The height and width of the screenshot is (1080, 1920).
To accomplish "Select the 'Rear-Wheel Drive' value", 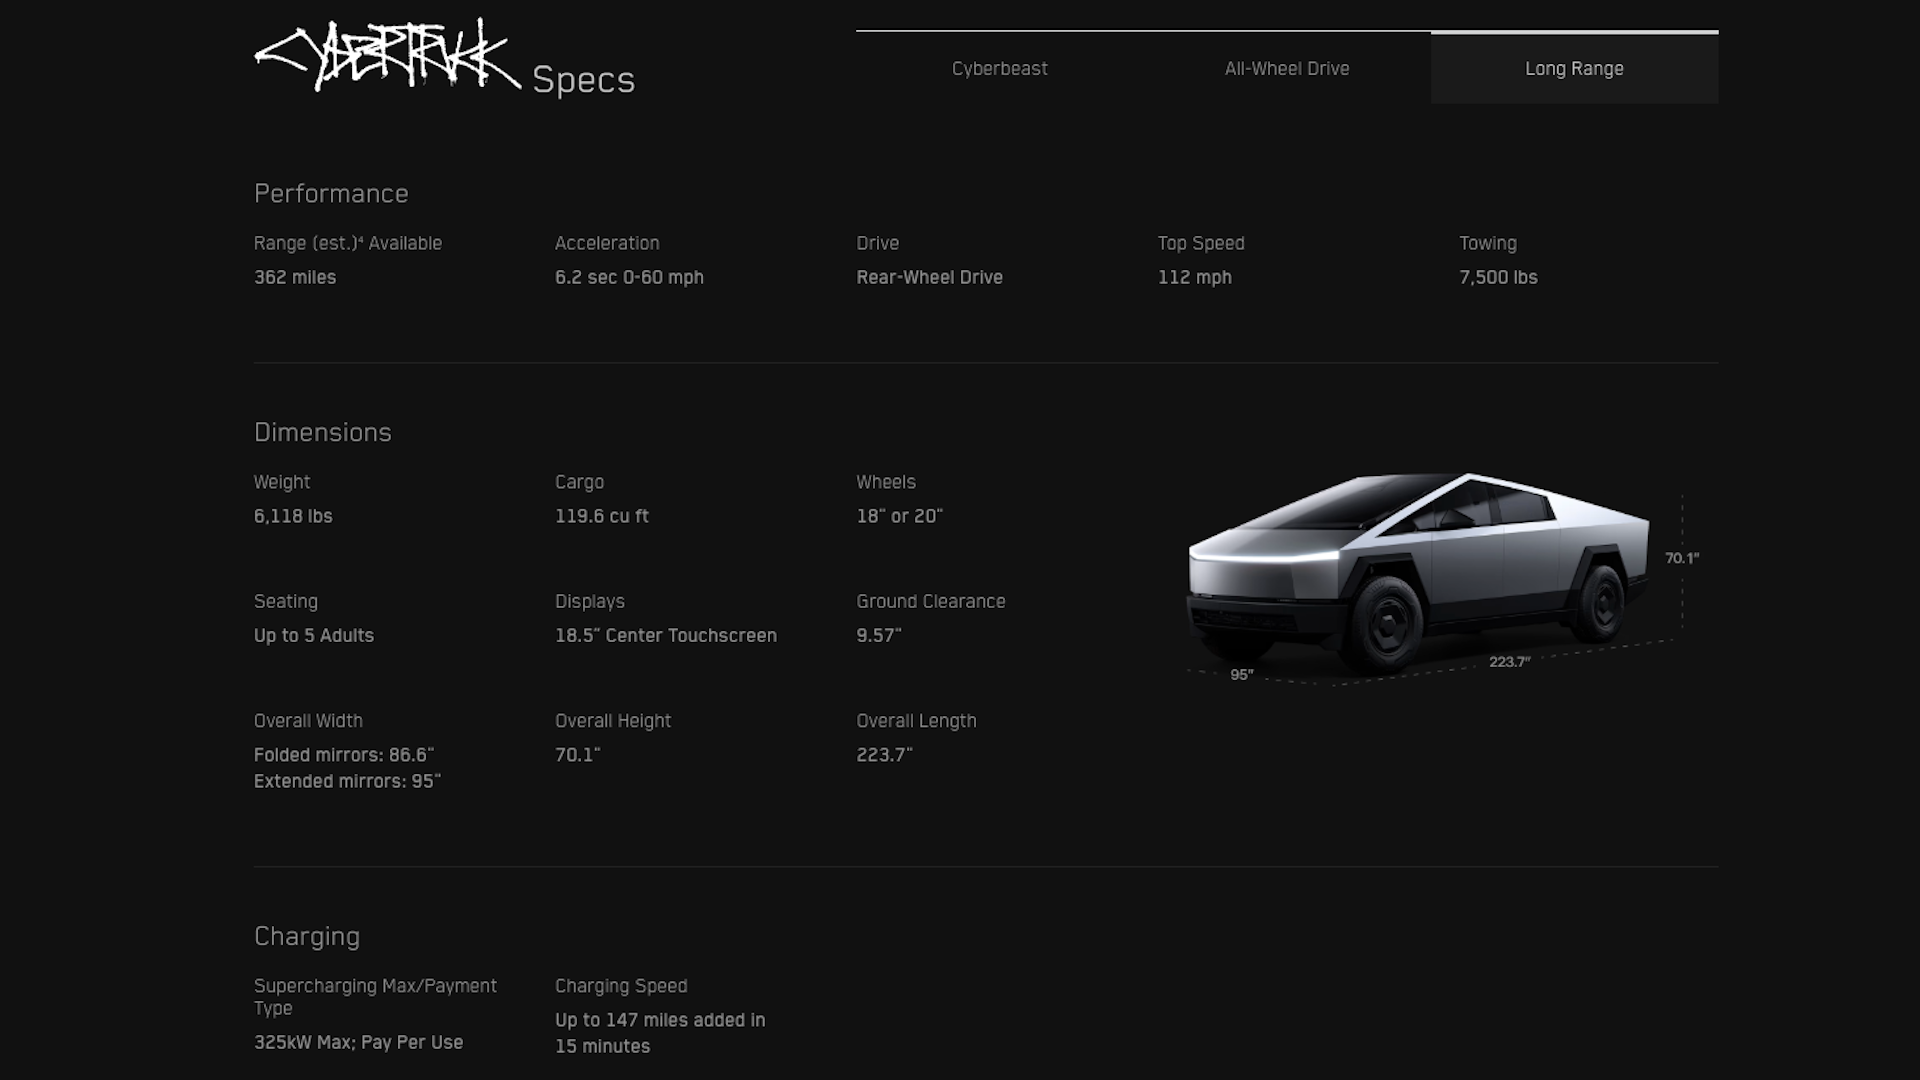I will tap(929, 277).
